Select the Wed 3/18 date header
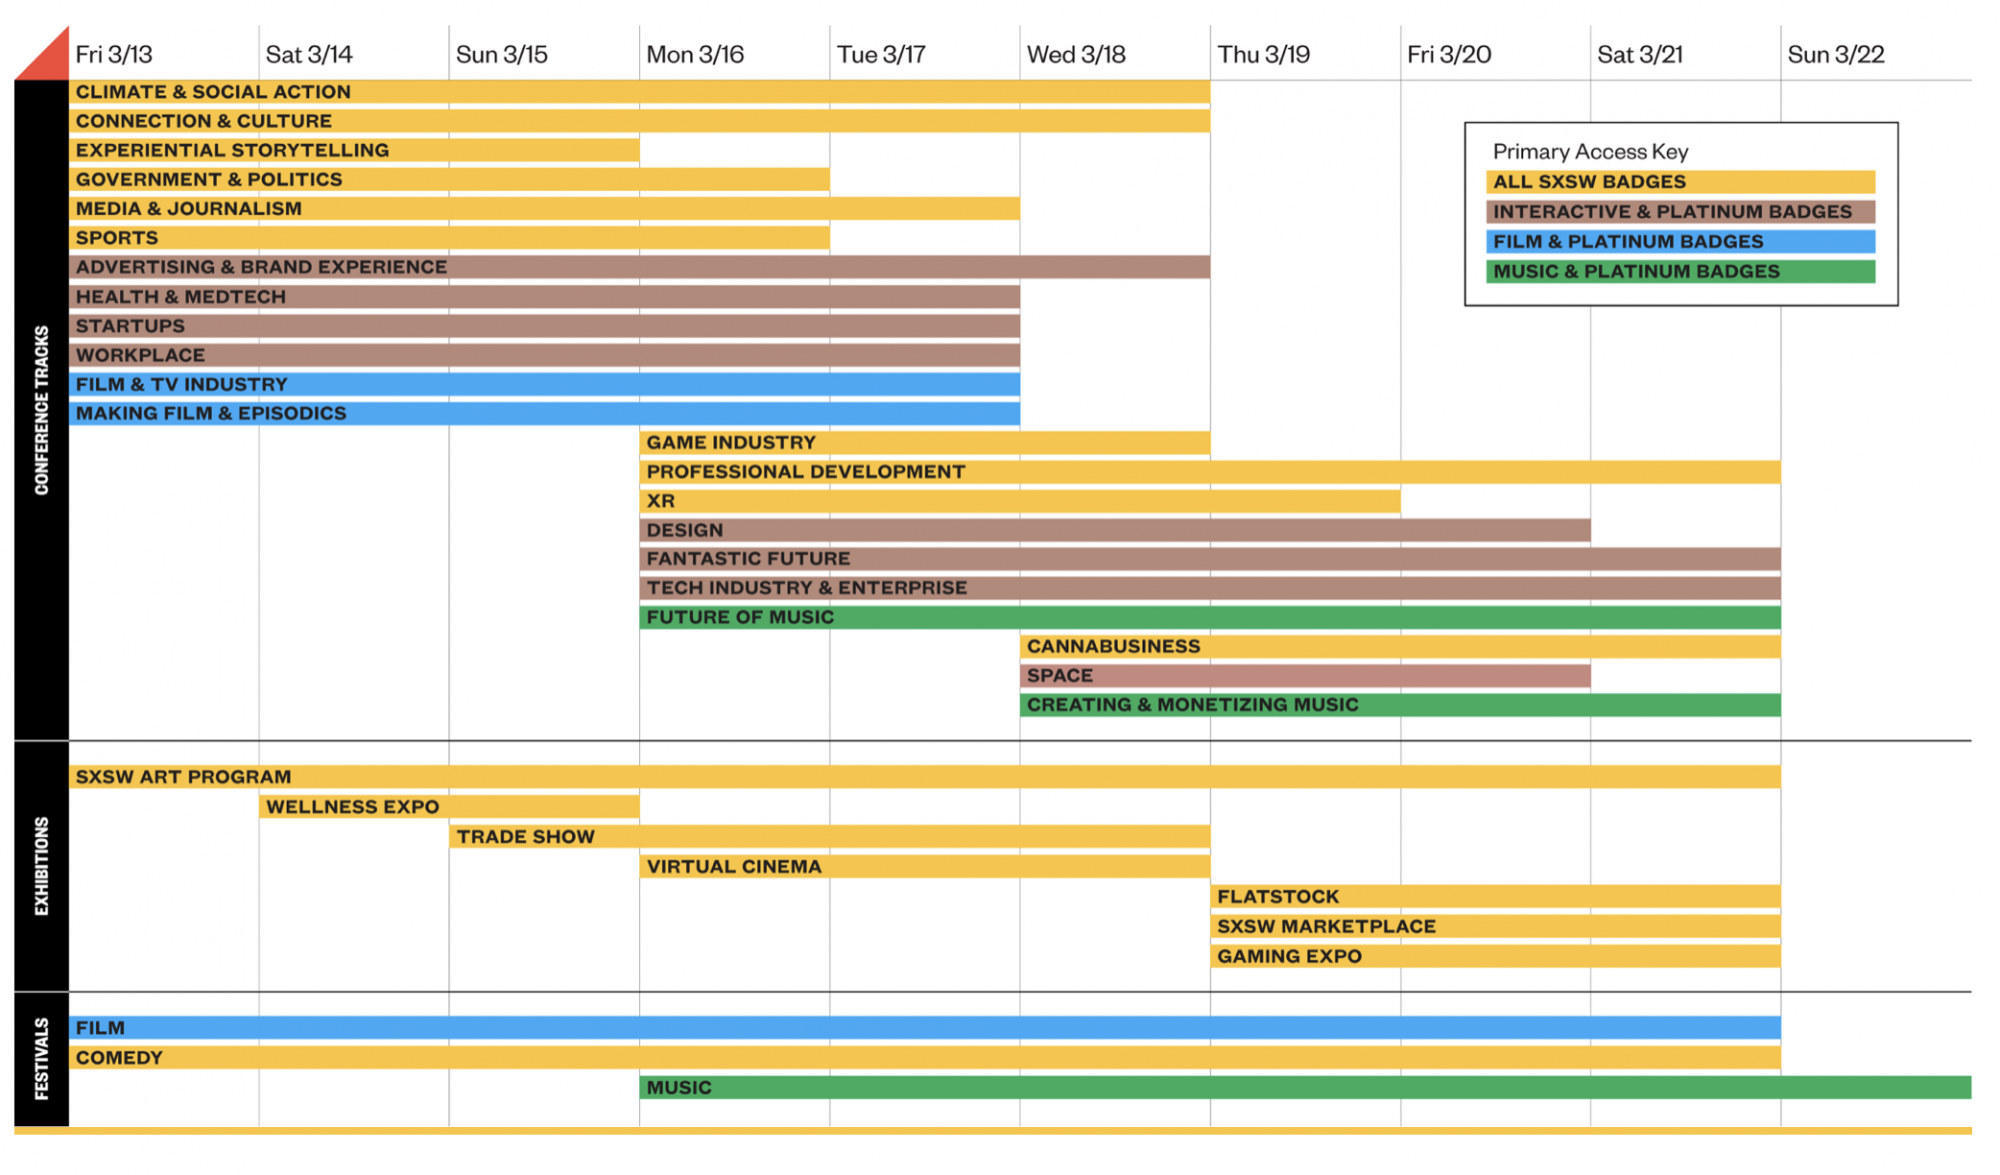Viewport: 2000px width, 1175px height. point(1076,55)
